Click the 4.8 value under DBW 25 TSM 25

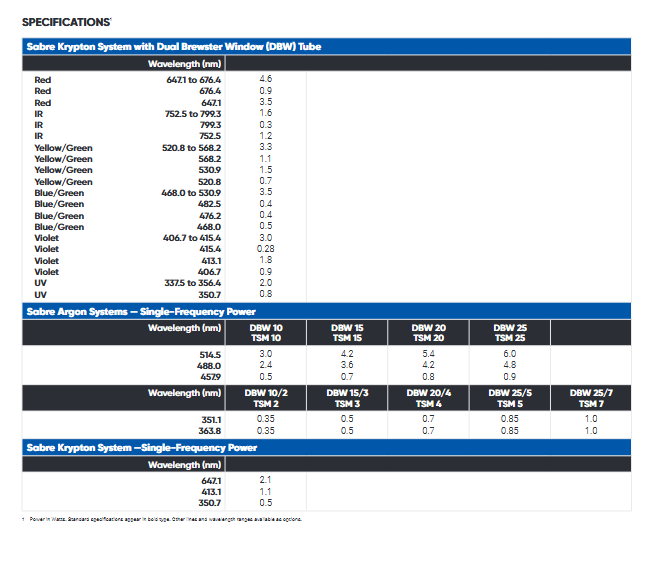pos(510,365)
